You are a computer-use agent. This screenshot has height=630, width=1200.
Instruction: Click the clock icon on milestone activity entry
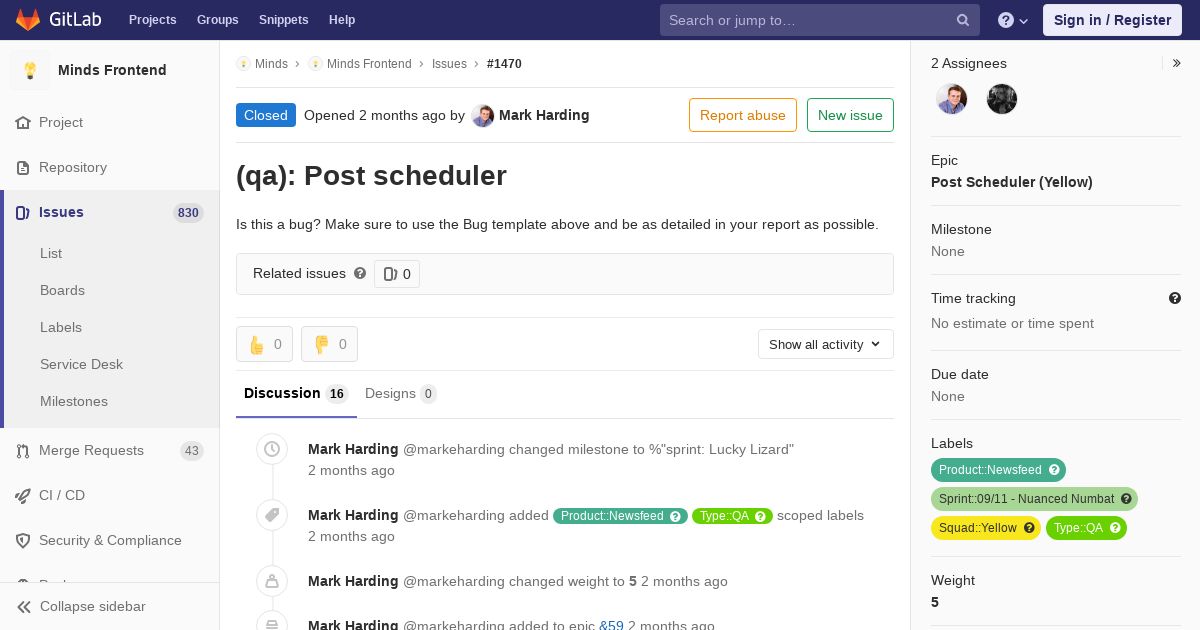point(272,450)
